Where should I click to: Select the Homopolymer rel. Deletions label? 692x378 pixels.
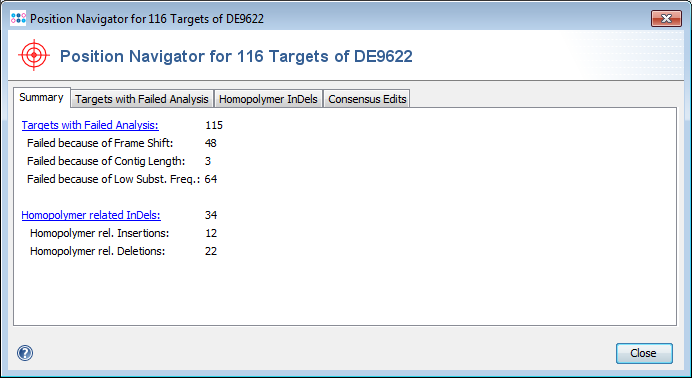[98, 251]
